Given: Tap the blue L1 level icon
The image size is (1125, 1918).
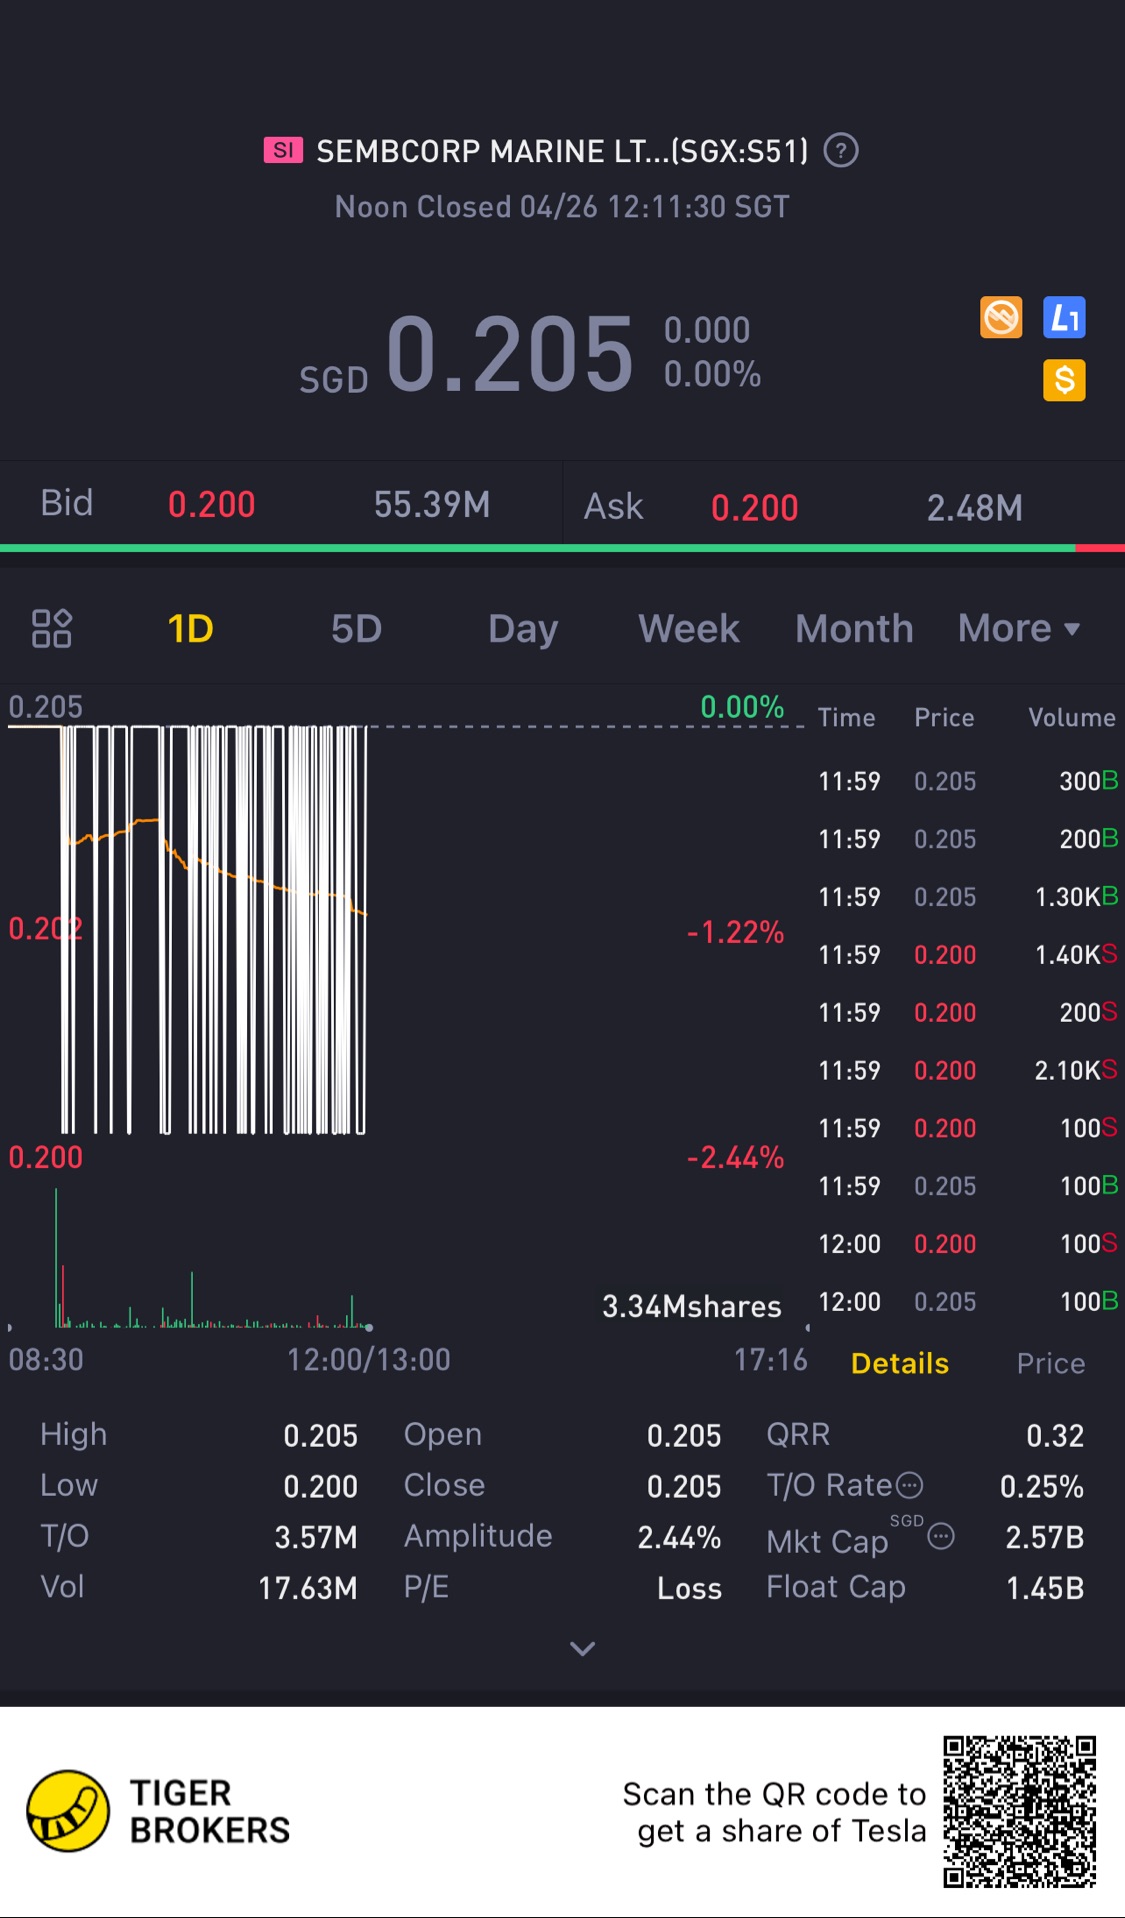Looking at the screenshot, I should pos(1064,318).
